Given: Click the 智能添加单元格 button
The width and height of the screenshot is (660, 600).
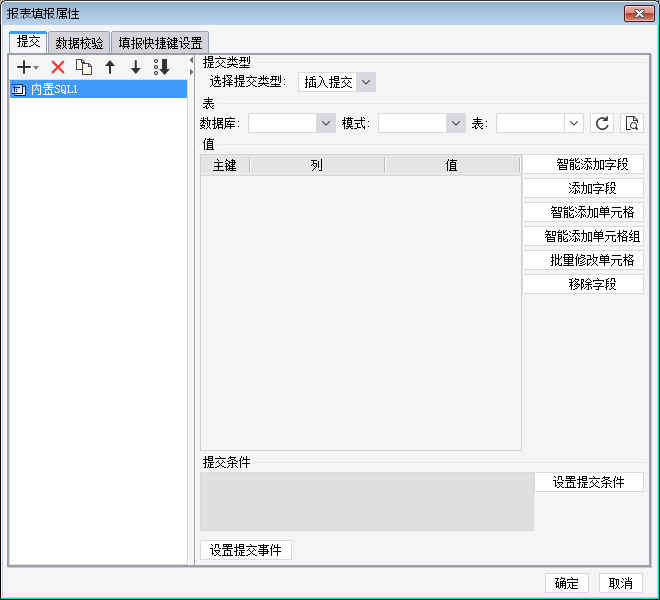Looking at the screenshot, I should coord(583,212).
